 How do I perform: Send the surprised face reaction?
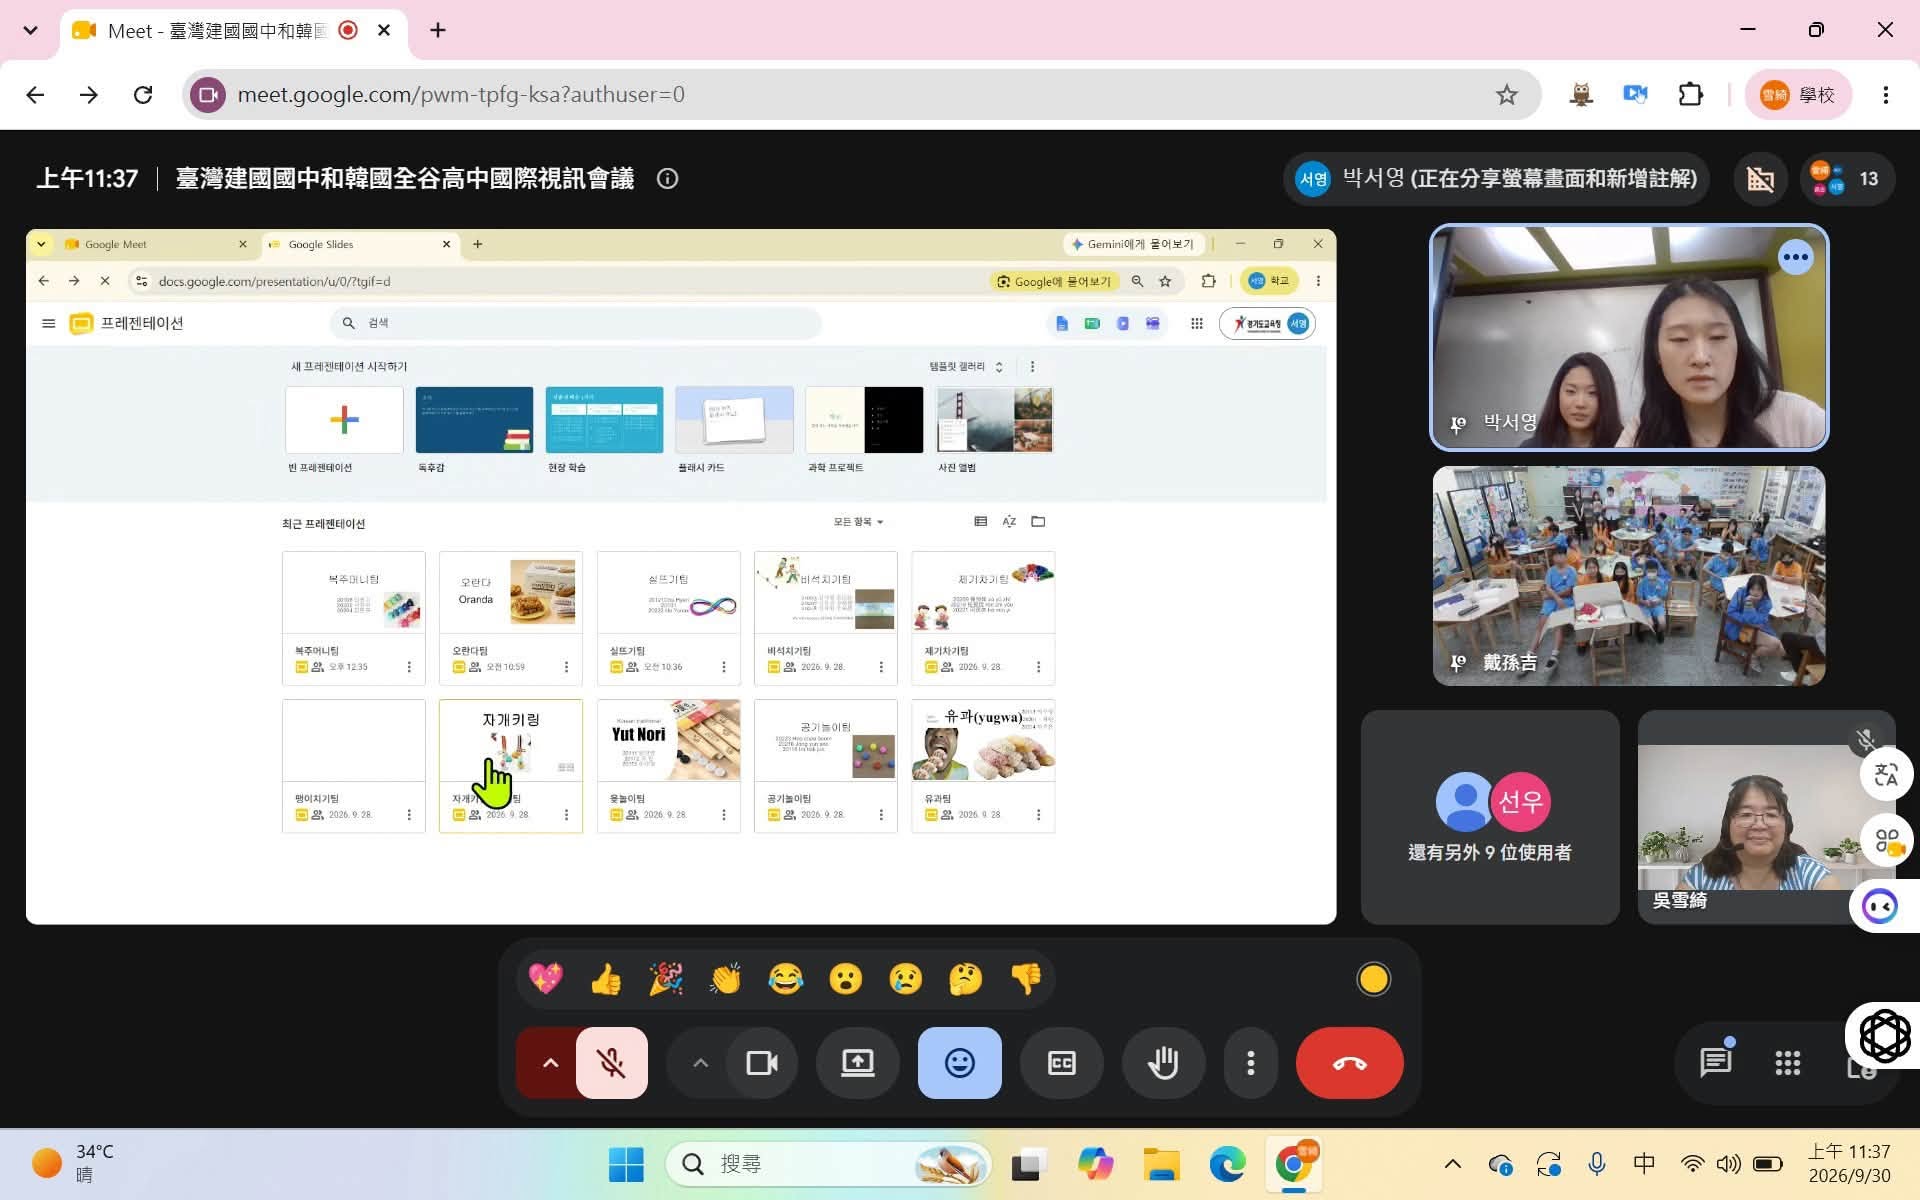(846, 979)
